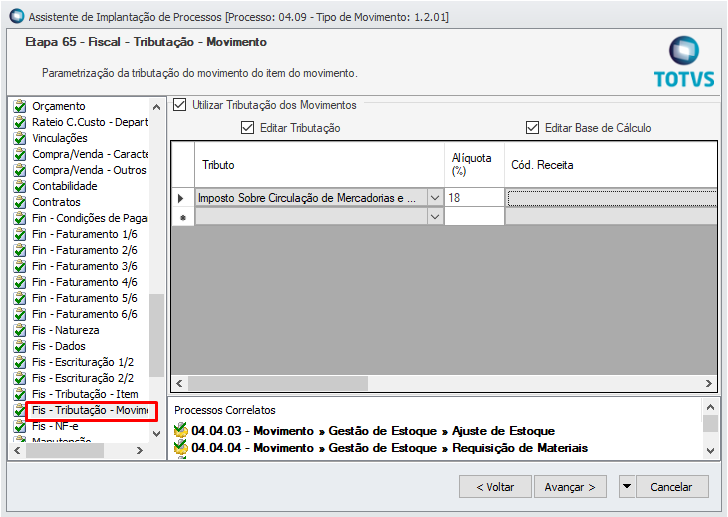
Task: Click the checkmark icon beside Orçamento
Action: (20, 106)
